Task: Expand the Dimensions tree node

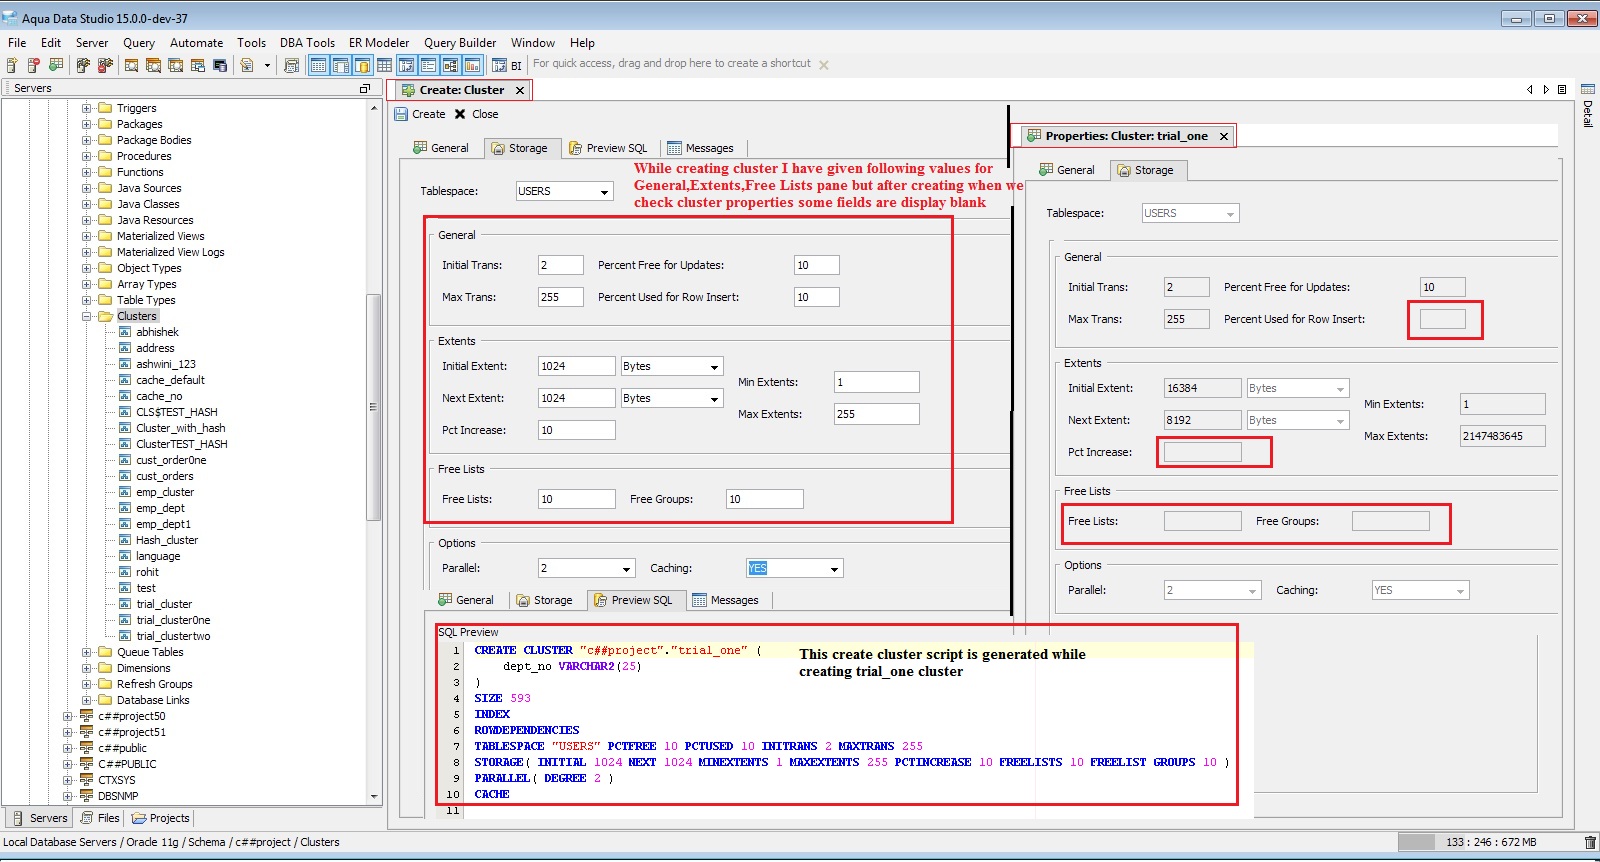Action: tap(86, 668)
